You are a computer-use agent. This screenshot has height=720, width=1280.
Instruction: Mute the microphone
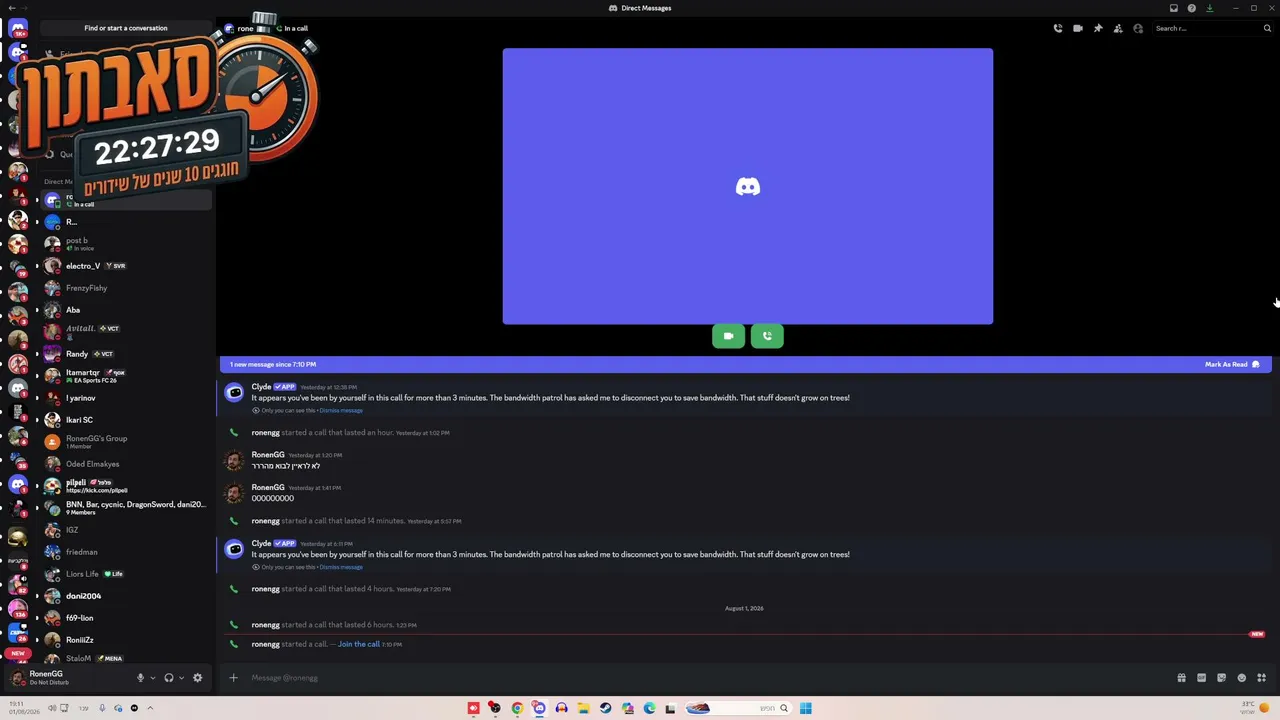[140, 678]
